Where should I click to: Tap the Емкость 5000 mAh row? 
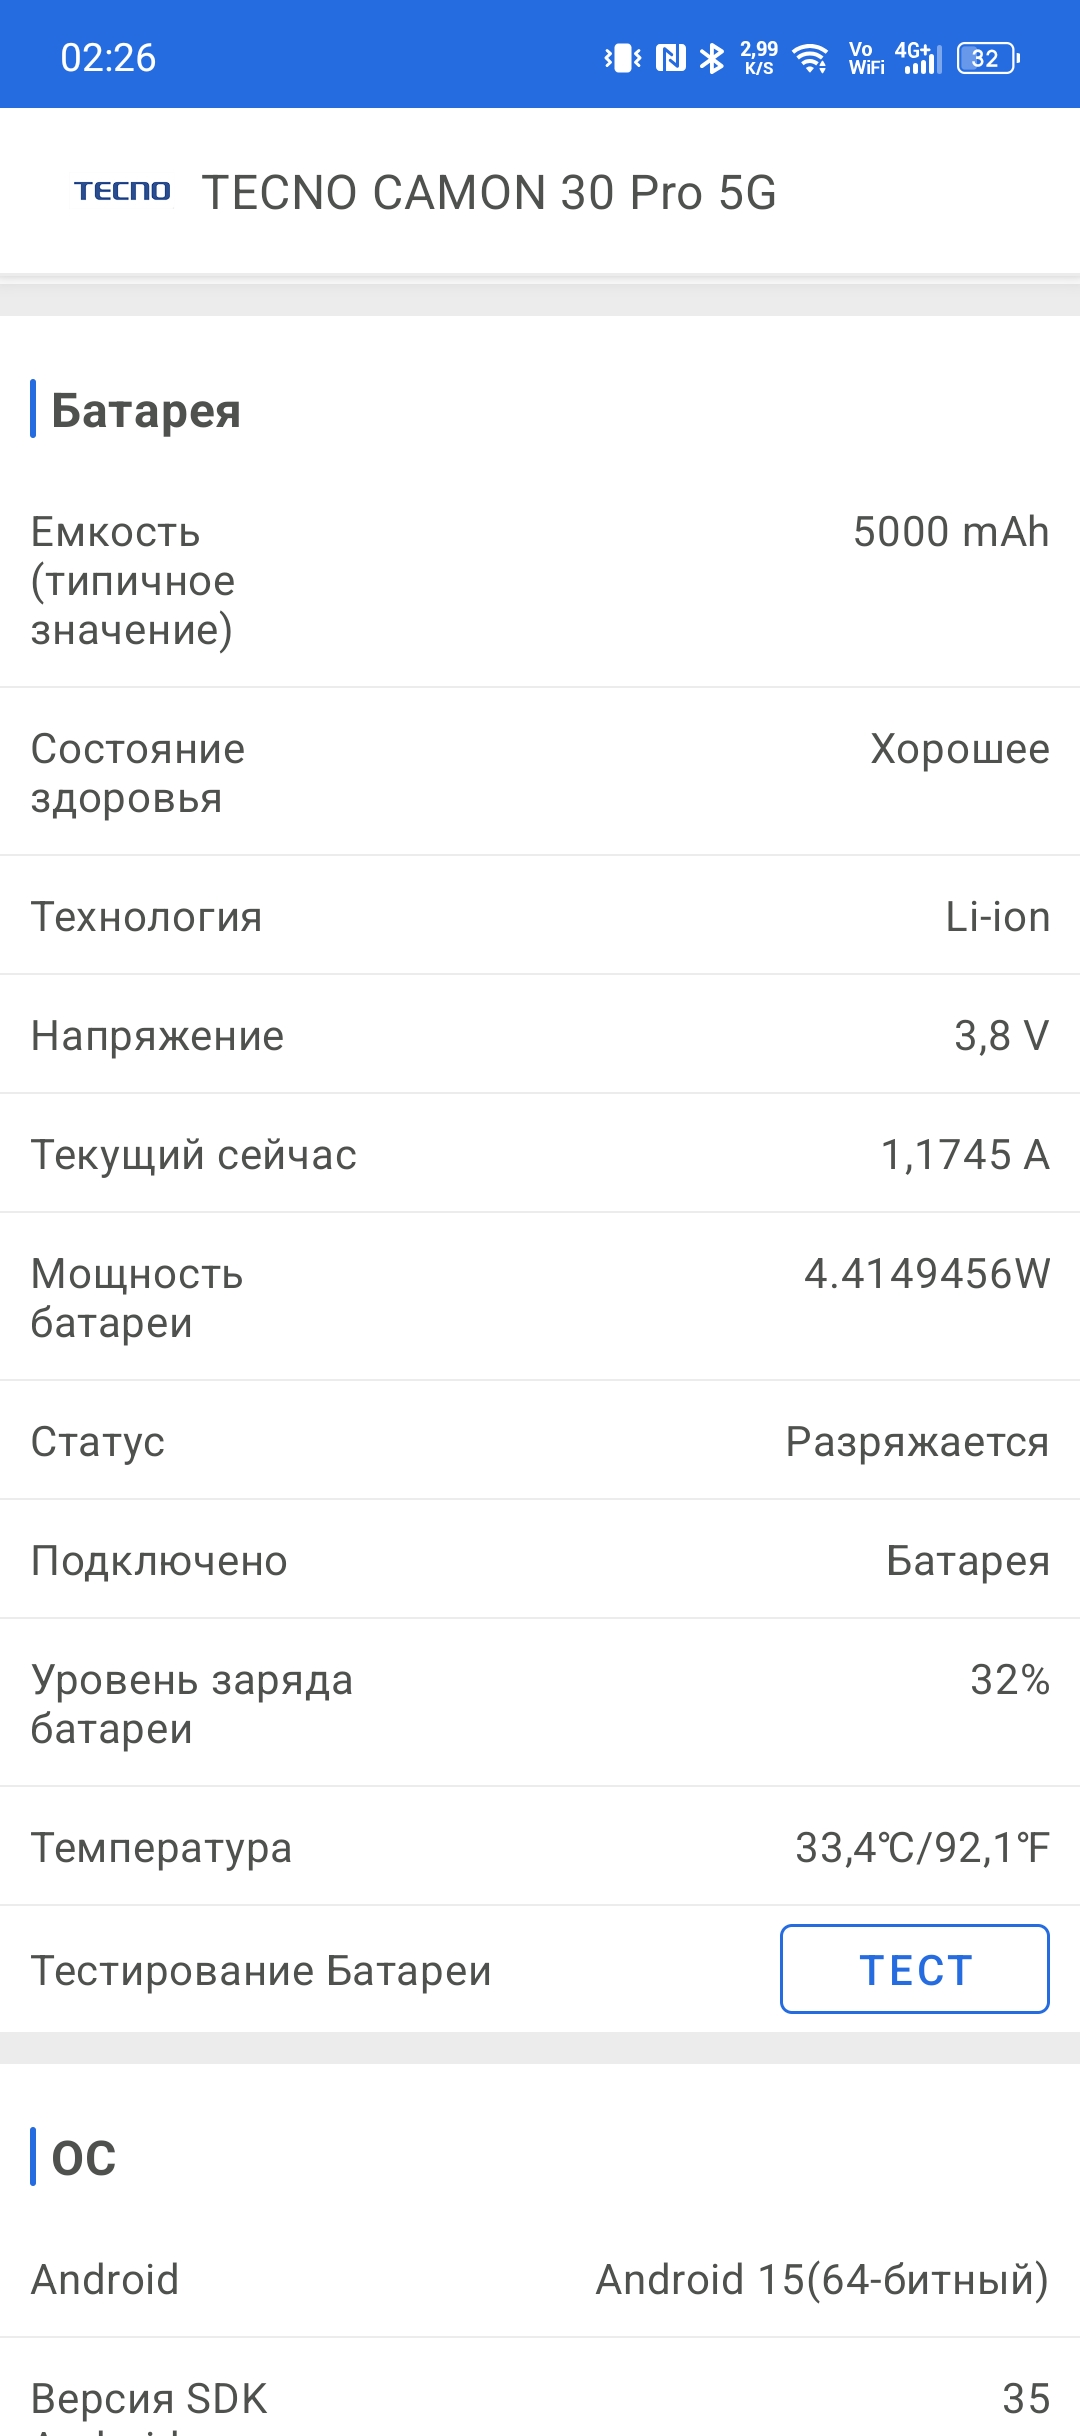pos(540,580)
